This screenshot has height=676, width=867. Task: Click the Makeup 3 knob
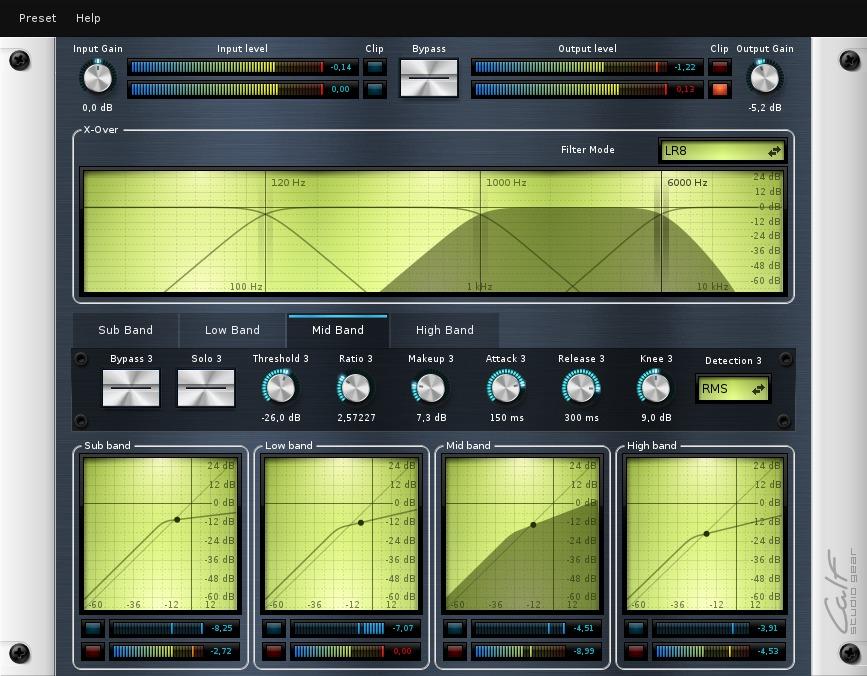click(x=431, y=388)
